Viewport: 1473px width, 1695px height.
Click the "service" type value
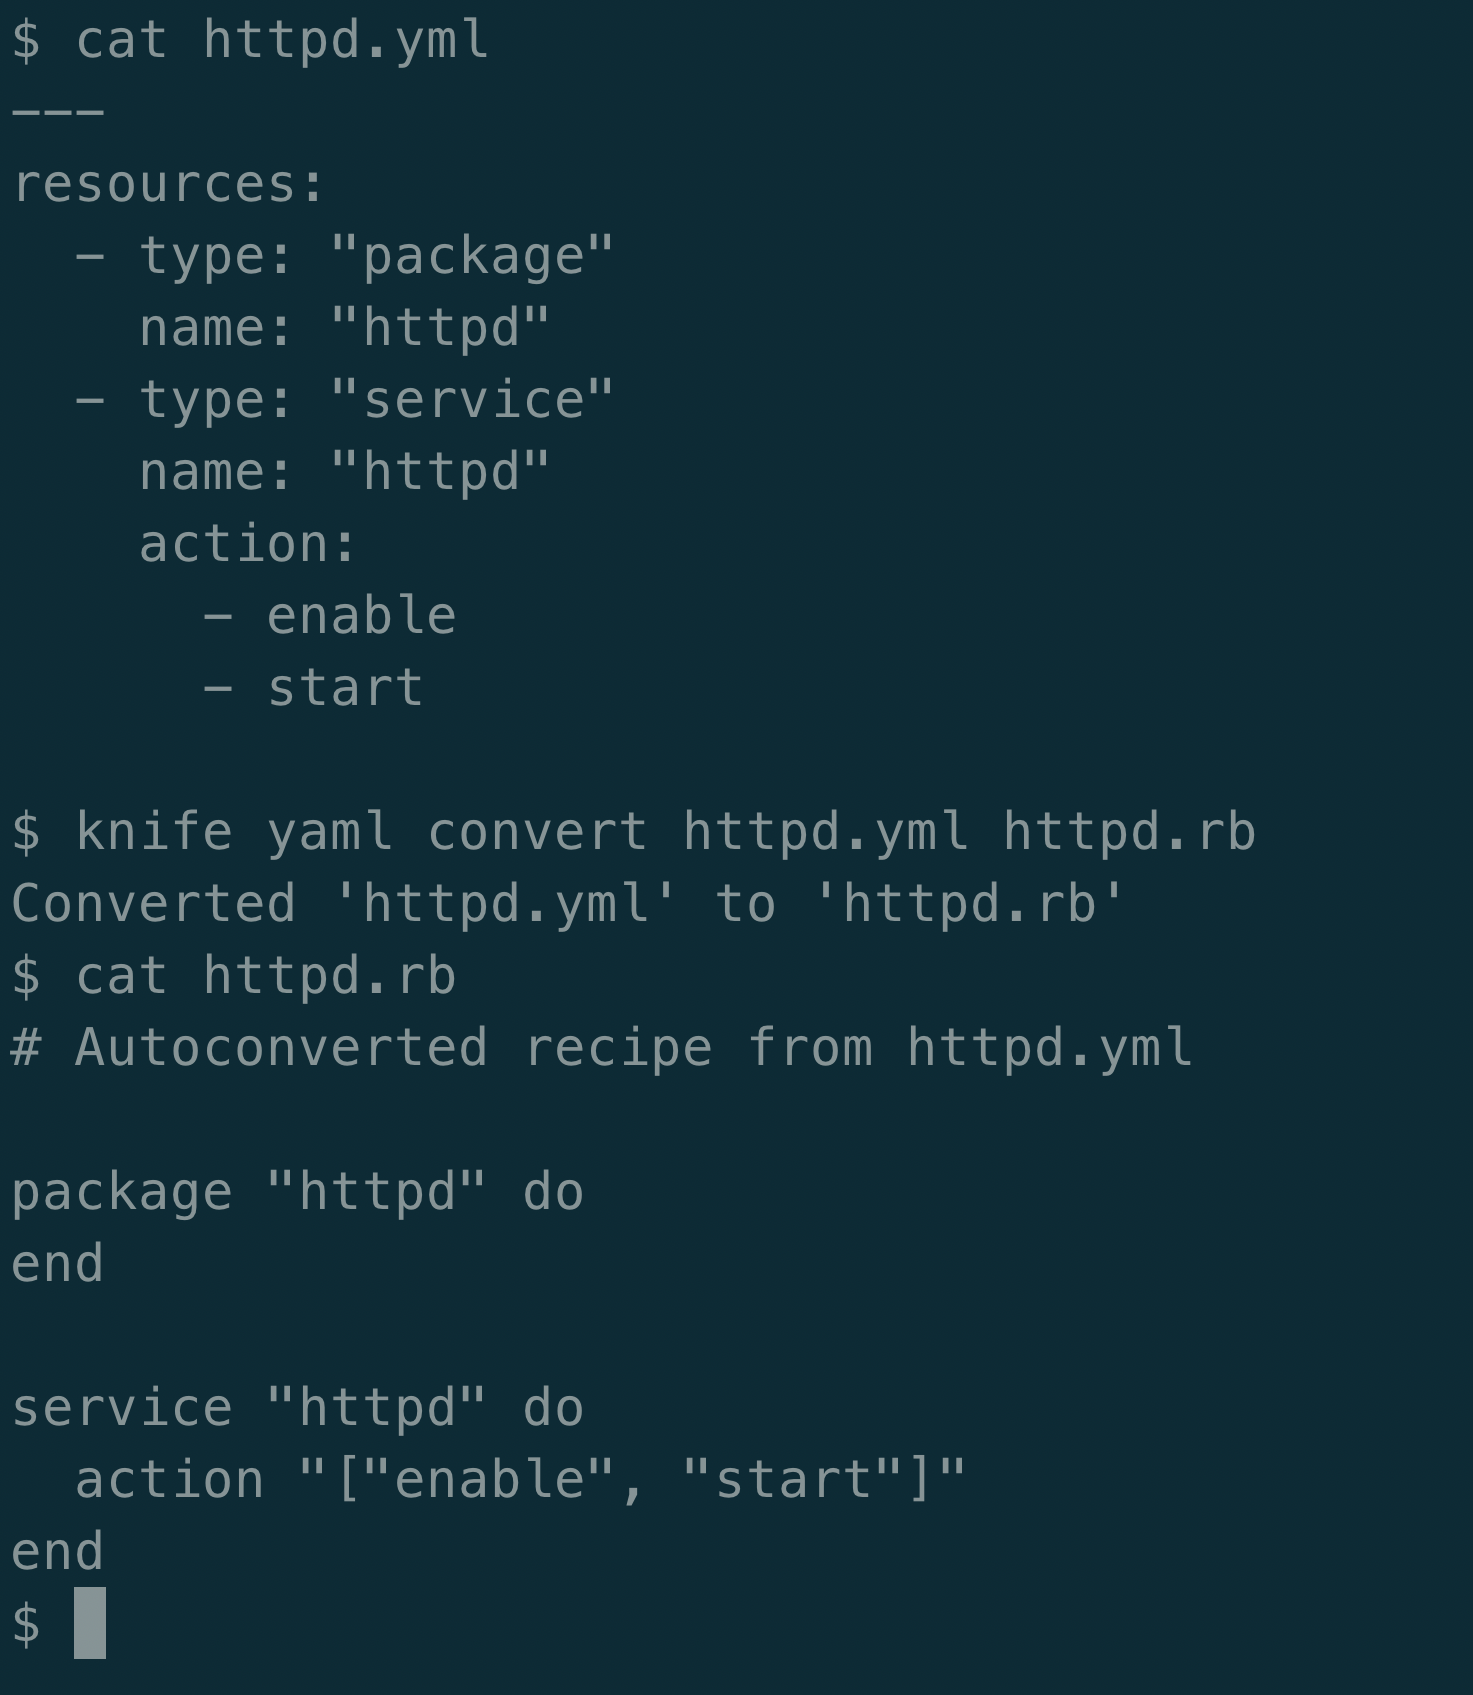(472, 400)
